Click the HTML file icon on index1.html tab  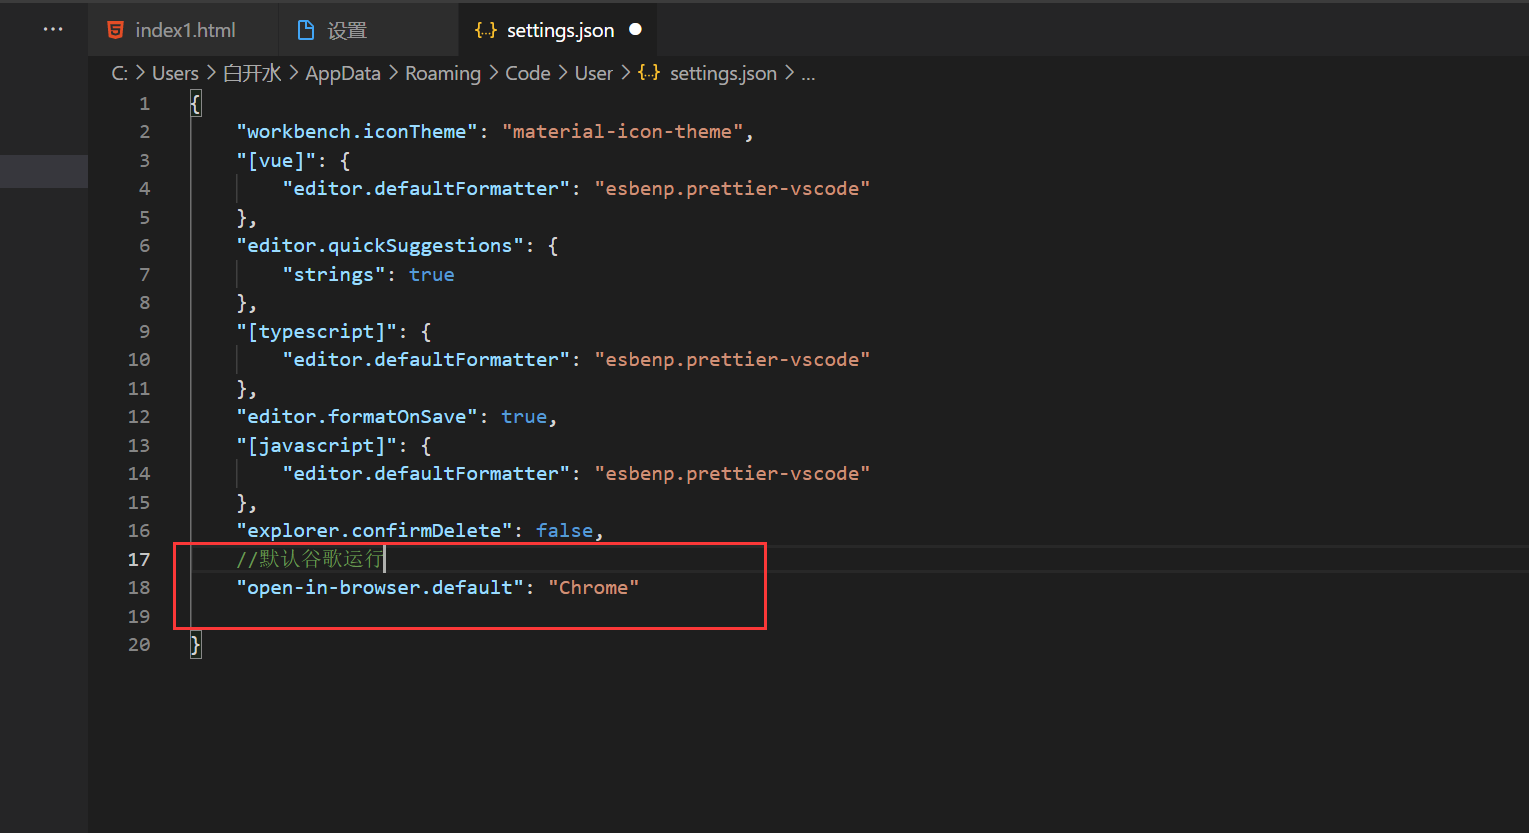(116, 29)
